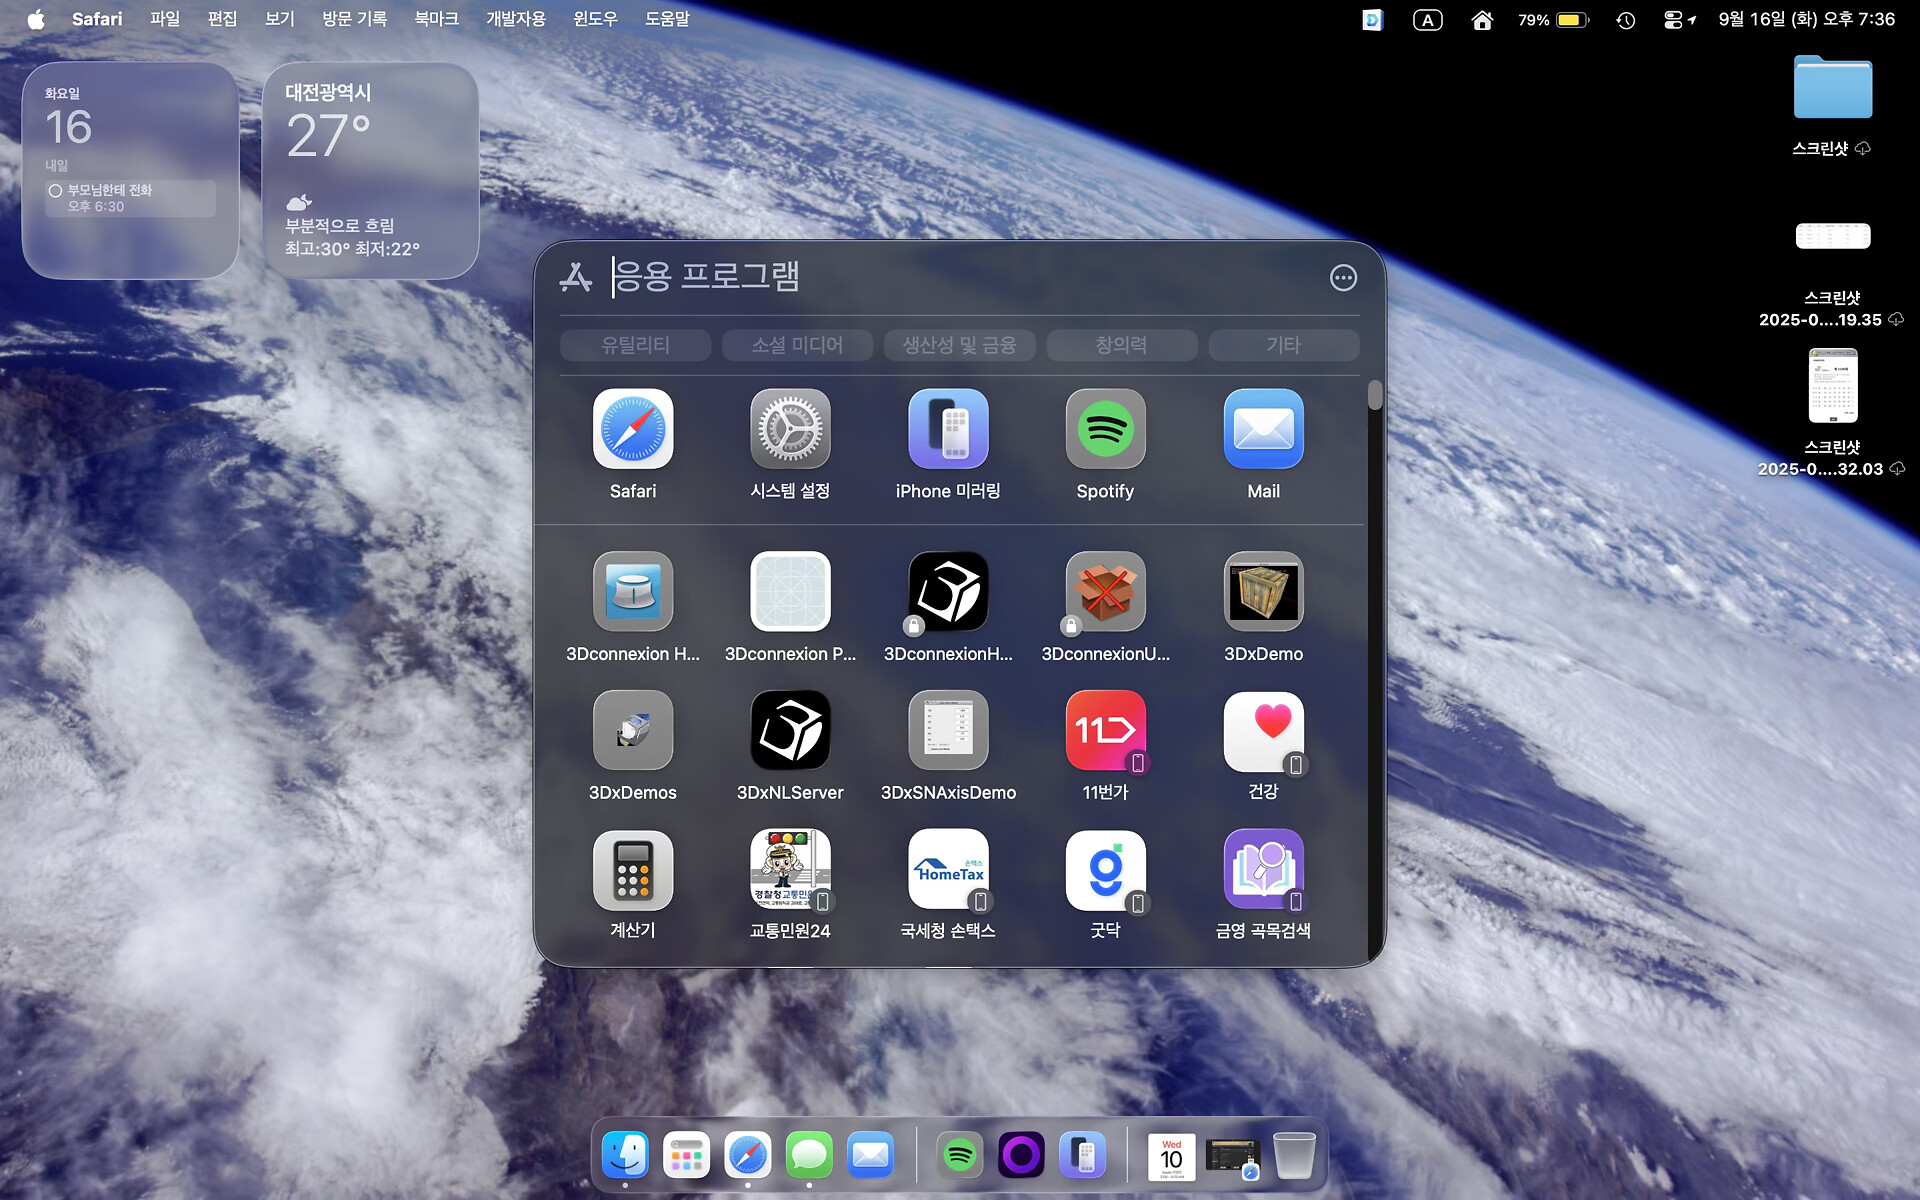This screenshot has width=1920, height=1200.
Task: Open the ellipsis options menu in launcher
Action: tap(1343, 278)
